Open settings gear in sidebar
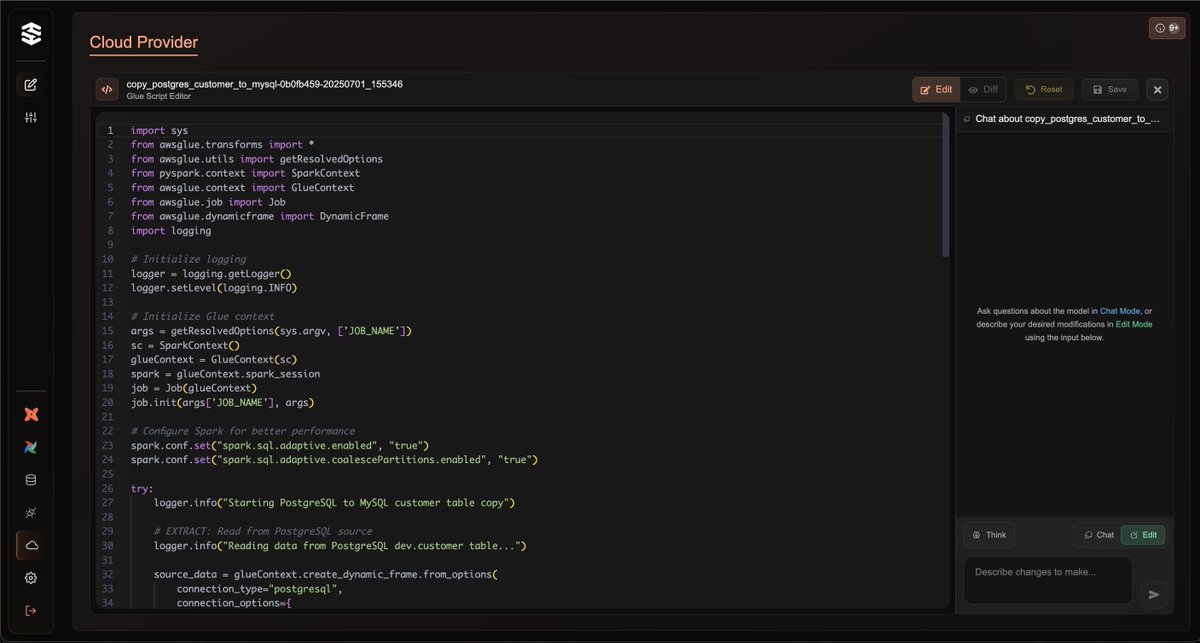The image size is (1200, 643). click(x=31, y=578)
